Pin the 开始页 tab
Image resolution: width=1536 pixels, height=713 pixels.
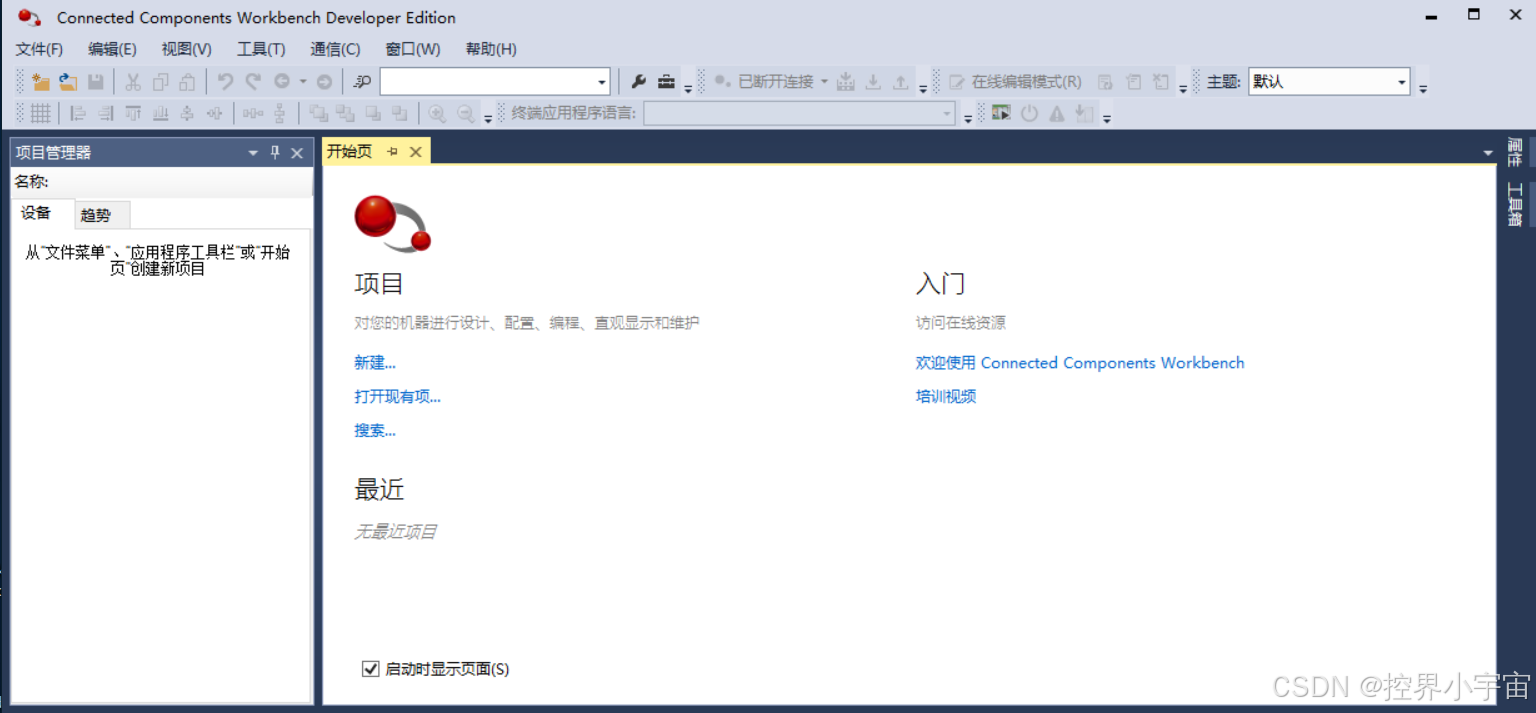(393, 152)
